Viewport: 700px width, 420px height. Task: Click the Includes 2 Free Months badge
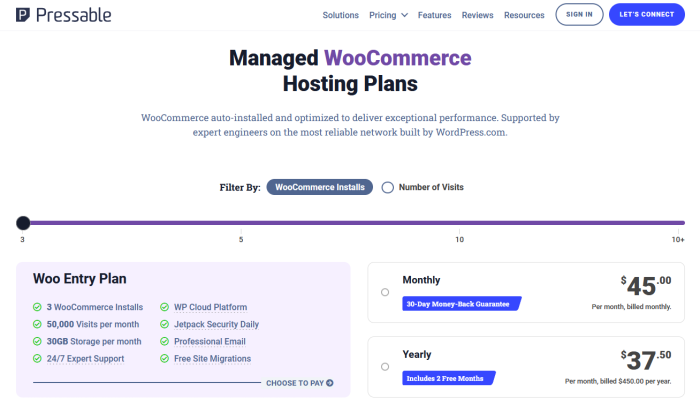tap(449, 378)
